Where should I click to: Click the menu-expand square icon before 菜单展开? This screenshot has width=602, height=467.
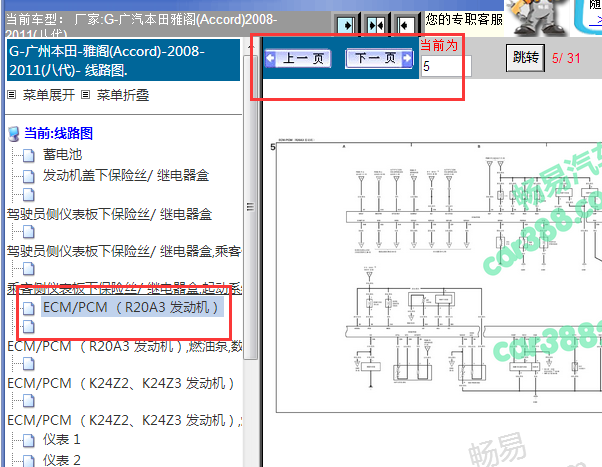tap(12, 94)
